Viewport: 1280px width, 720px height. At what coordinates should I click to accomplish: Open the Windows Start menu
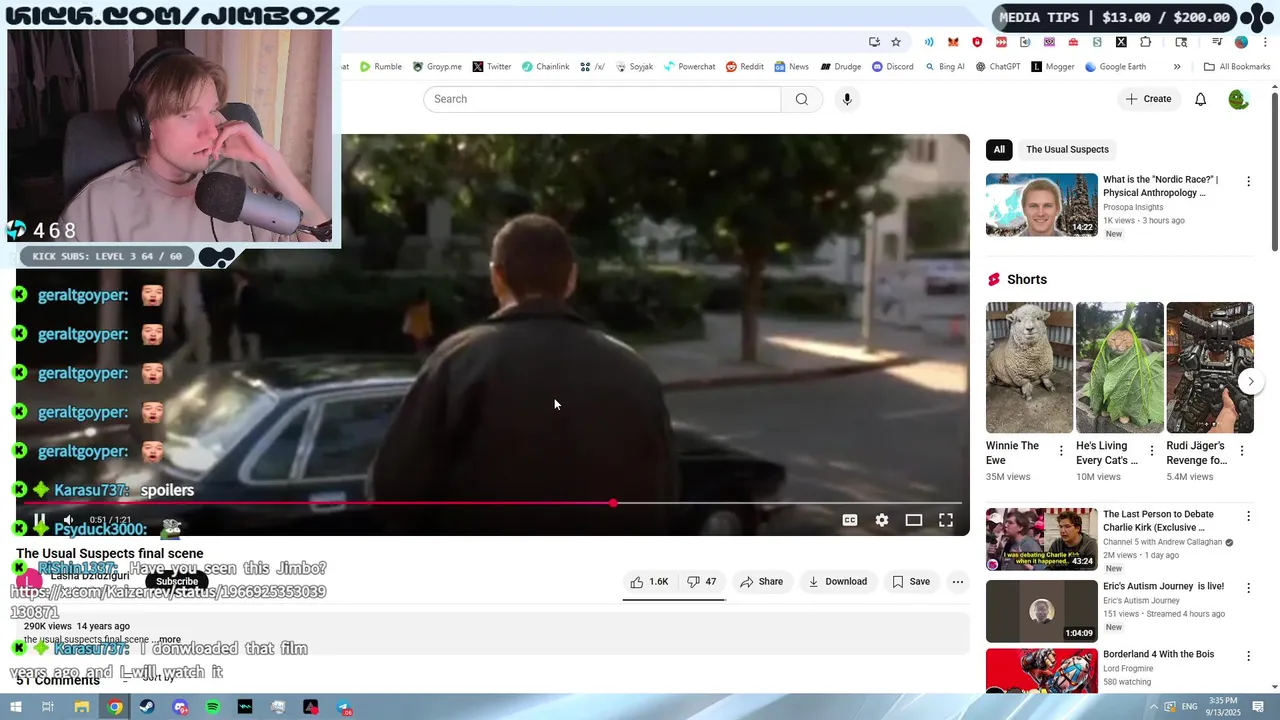click(x=15, y=707)
